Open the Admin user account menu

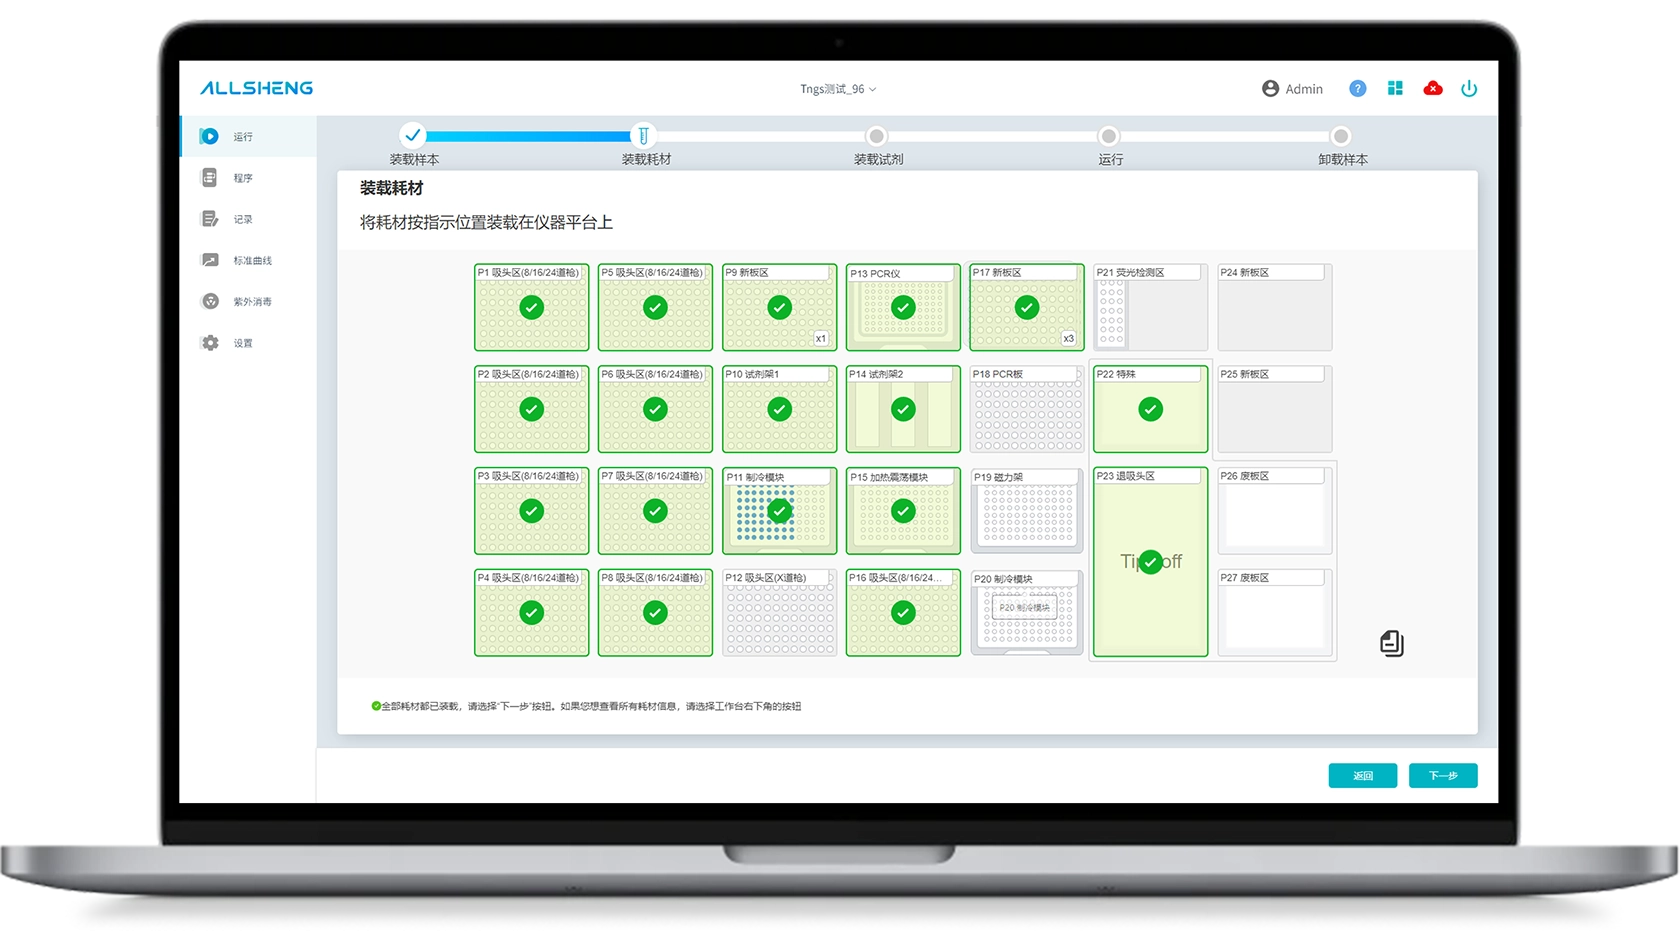point(1292,89)
